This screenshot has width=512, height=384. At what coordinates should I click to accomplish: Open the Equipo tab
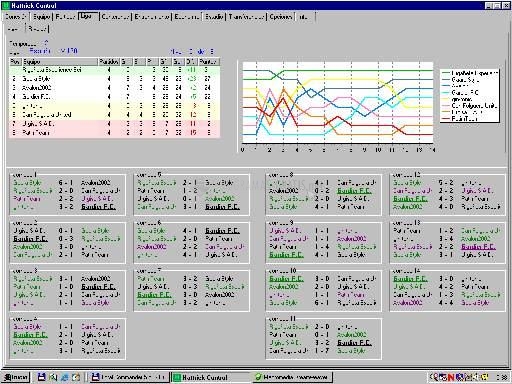coord(41,16)
